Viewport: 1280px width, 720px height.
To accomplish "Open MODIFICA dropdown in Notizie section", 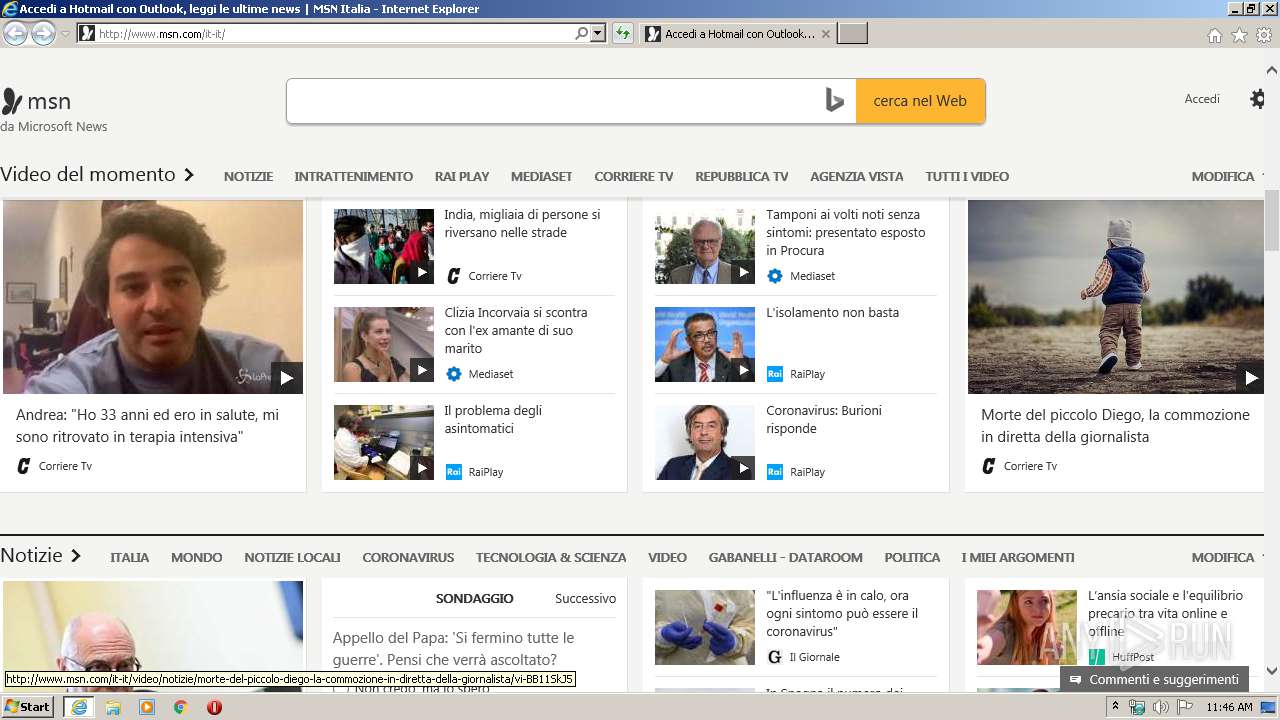I will click(x=1227, y=558).
